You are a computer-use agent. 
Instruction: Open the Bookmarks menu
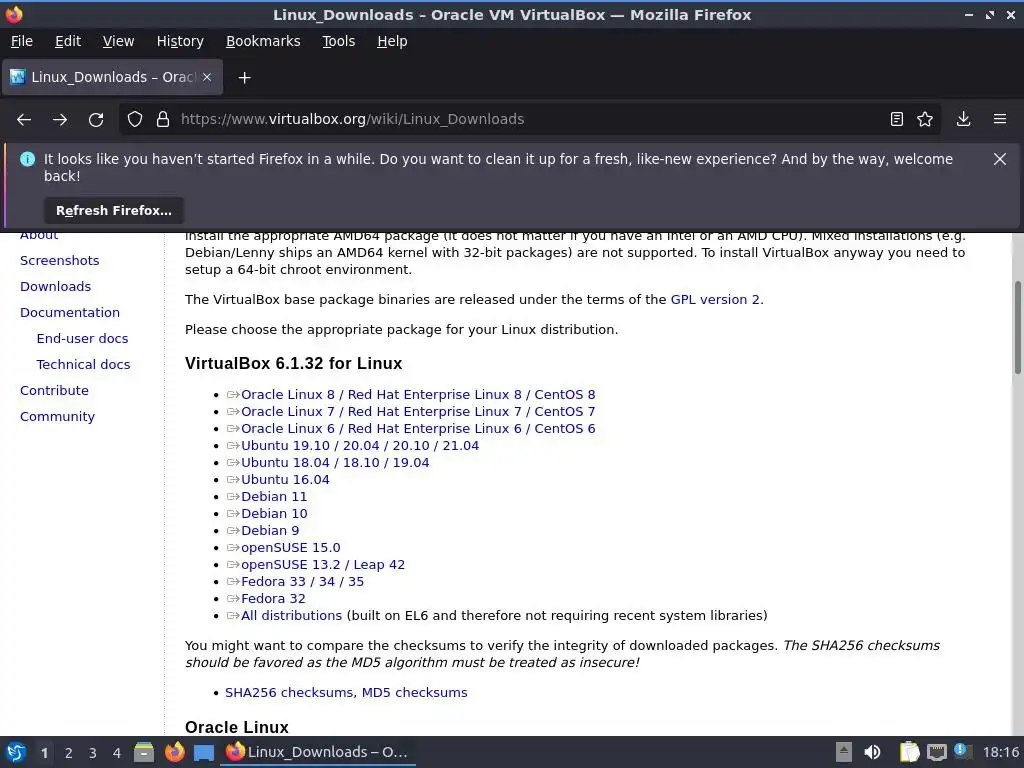[263, 41]
